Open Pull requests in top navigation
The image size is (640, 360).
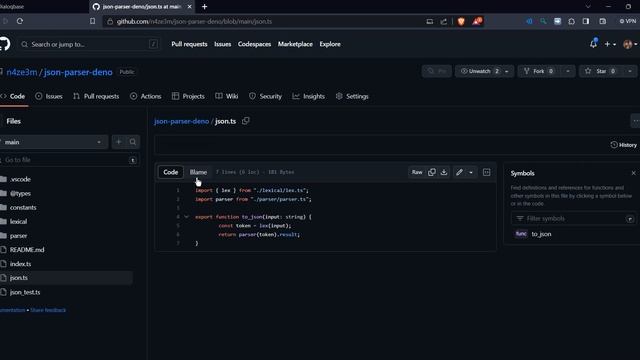coord(189,44)
